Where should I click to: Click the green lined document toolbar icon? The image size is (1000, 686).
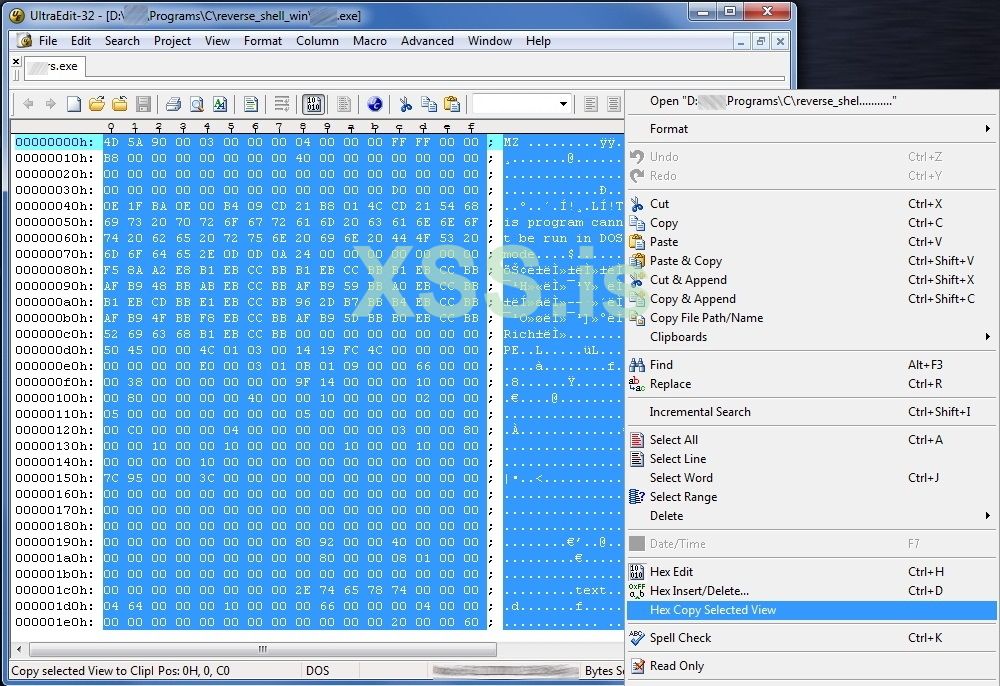coord(251,104)
